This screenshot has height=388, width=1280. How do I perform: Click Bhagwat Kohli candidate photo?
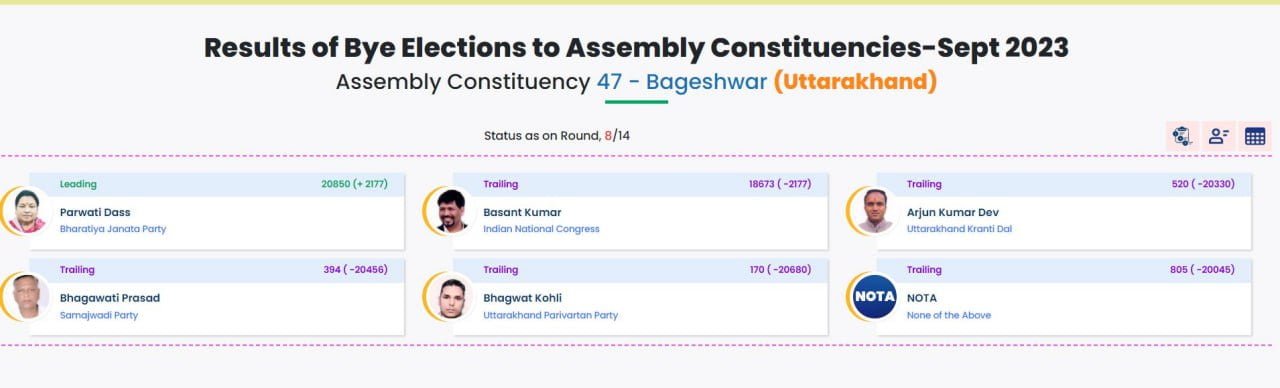(x=451, y=297)
